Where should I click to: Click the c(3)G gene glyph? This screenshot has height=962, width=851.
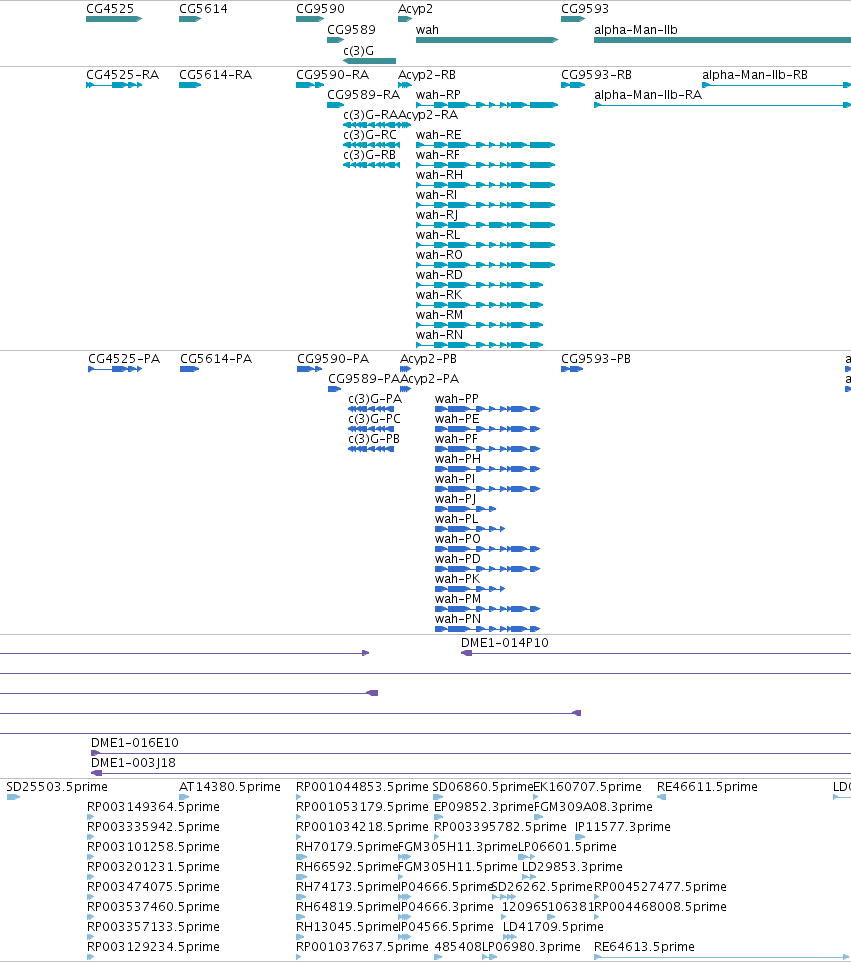pos(369,61)
